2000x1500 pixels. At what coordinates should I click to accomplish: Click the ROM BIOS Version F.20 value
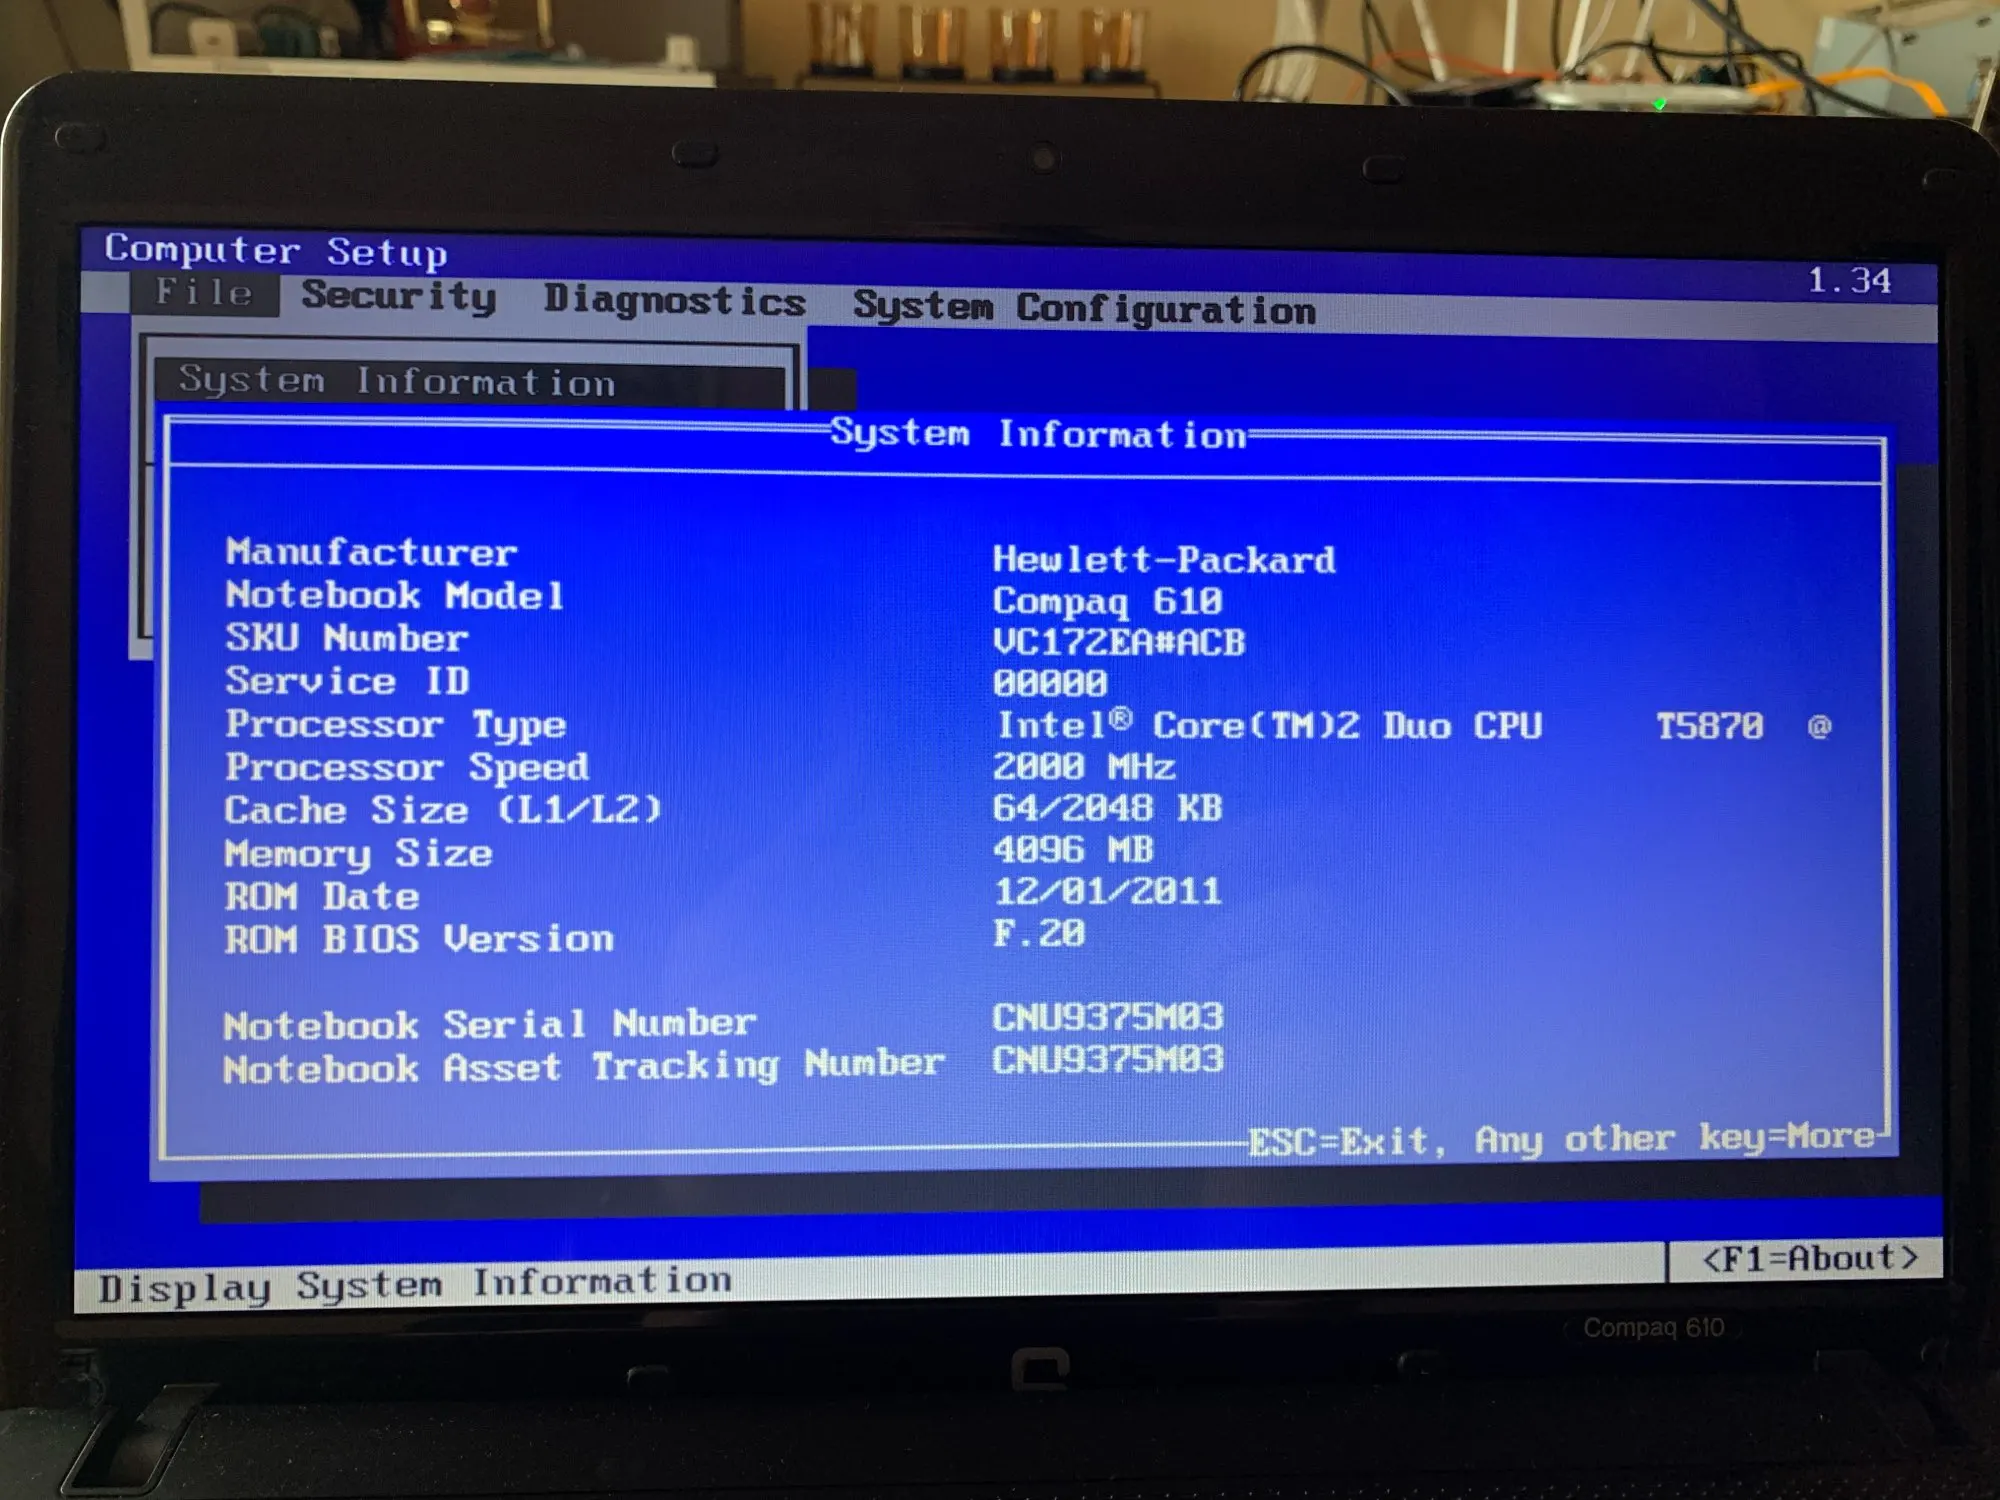[x=1039, y=934]
